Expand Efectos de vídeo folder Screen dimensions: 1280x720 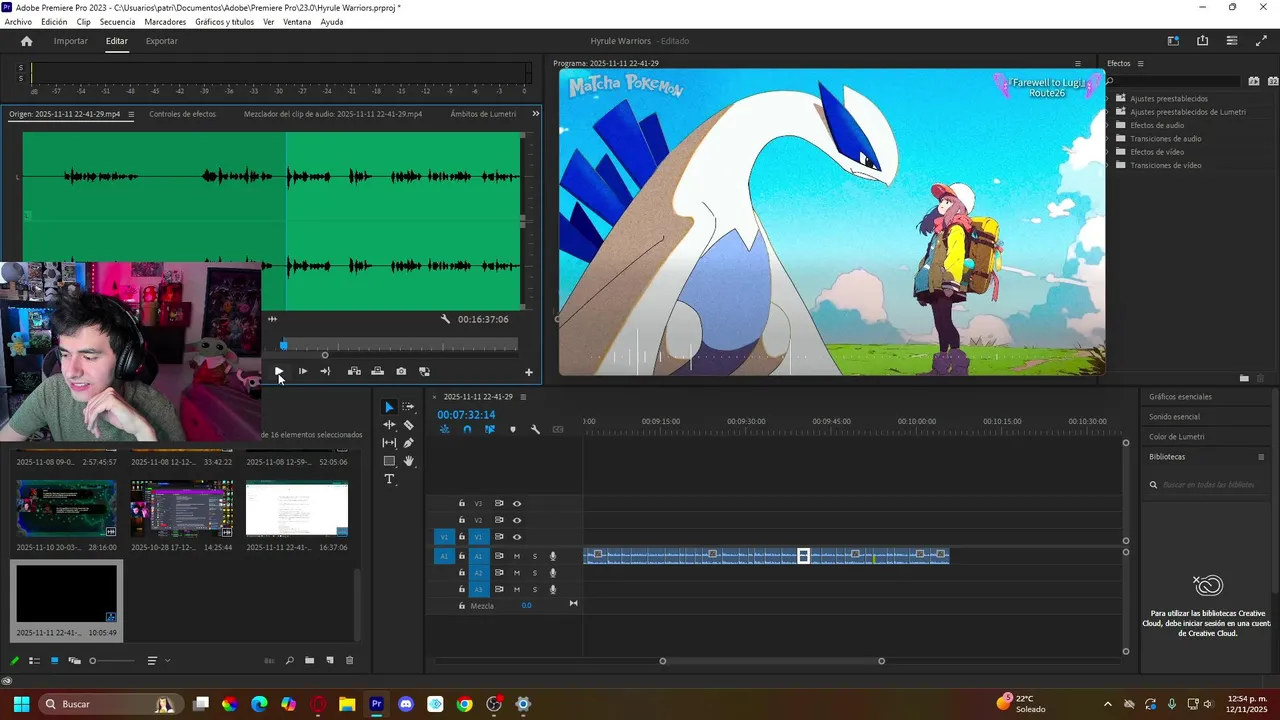tap(1108, 152)
